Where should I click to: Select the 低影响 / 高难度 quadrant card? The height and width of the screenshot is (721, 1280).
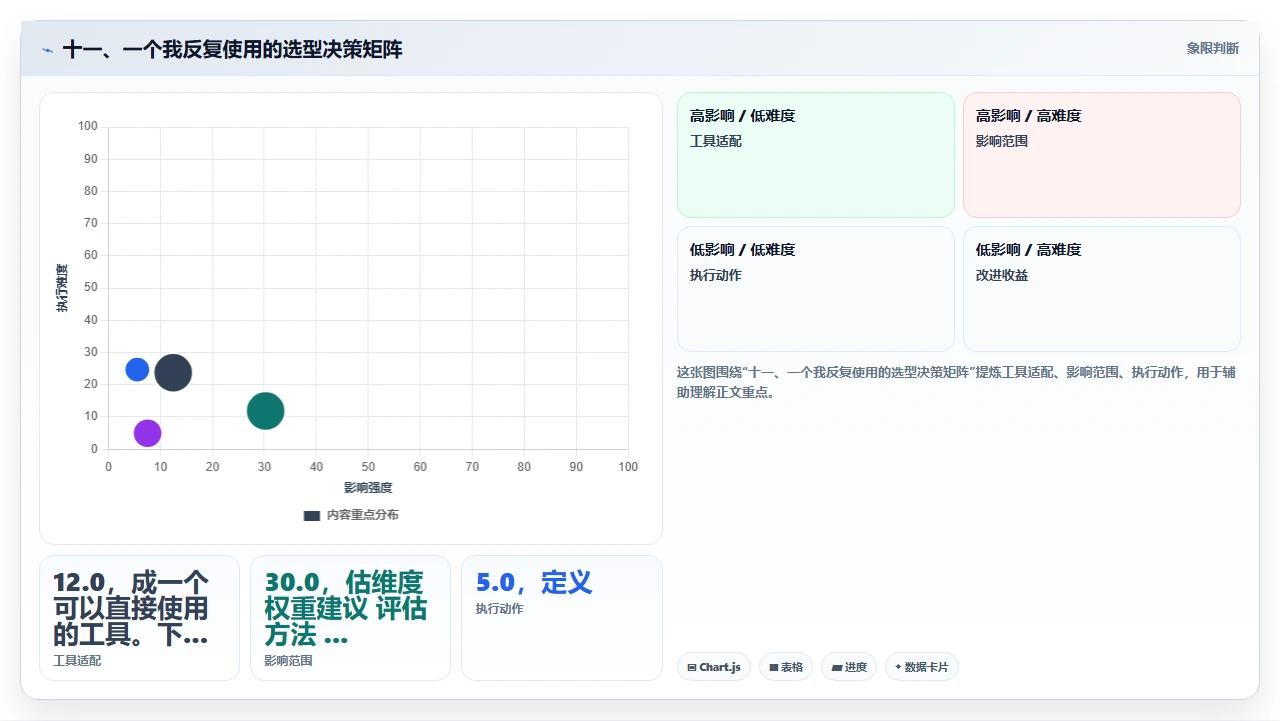1102,289
